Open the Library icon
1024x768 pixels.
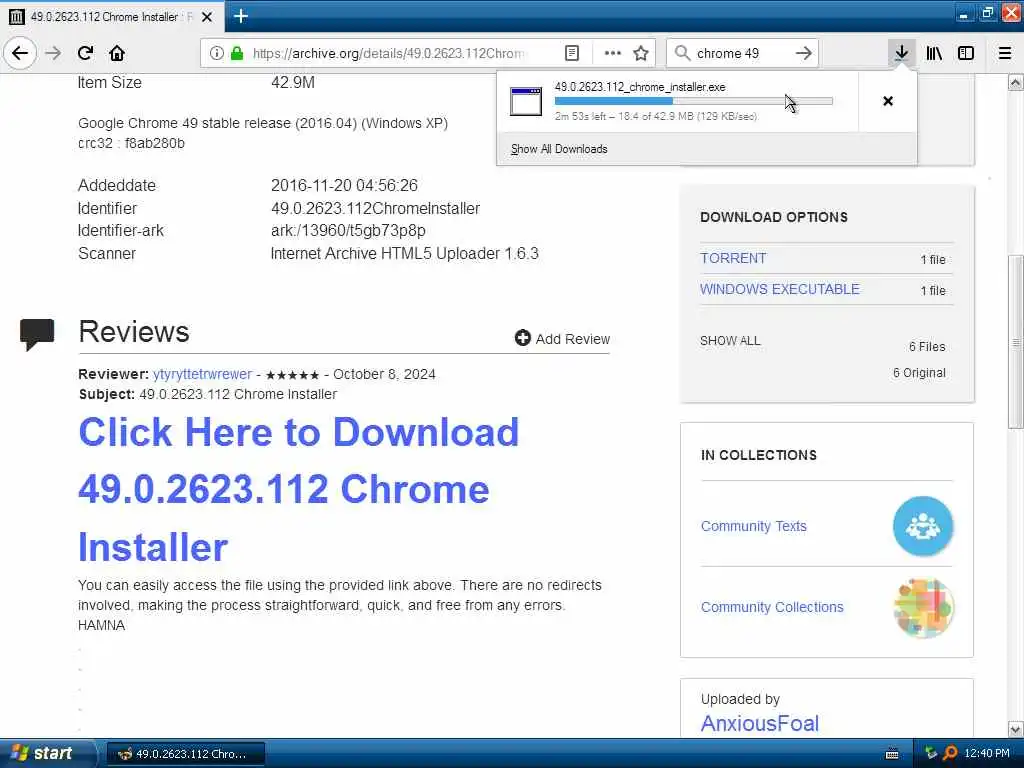[x=934, y=53]
